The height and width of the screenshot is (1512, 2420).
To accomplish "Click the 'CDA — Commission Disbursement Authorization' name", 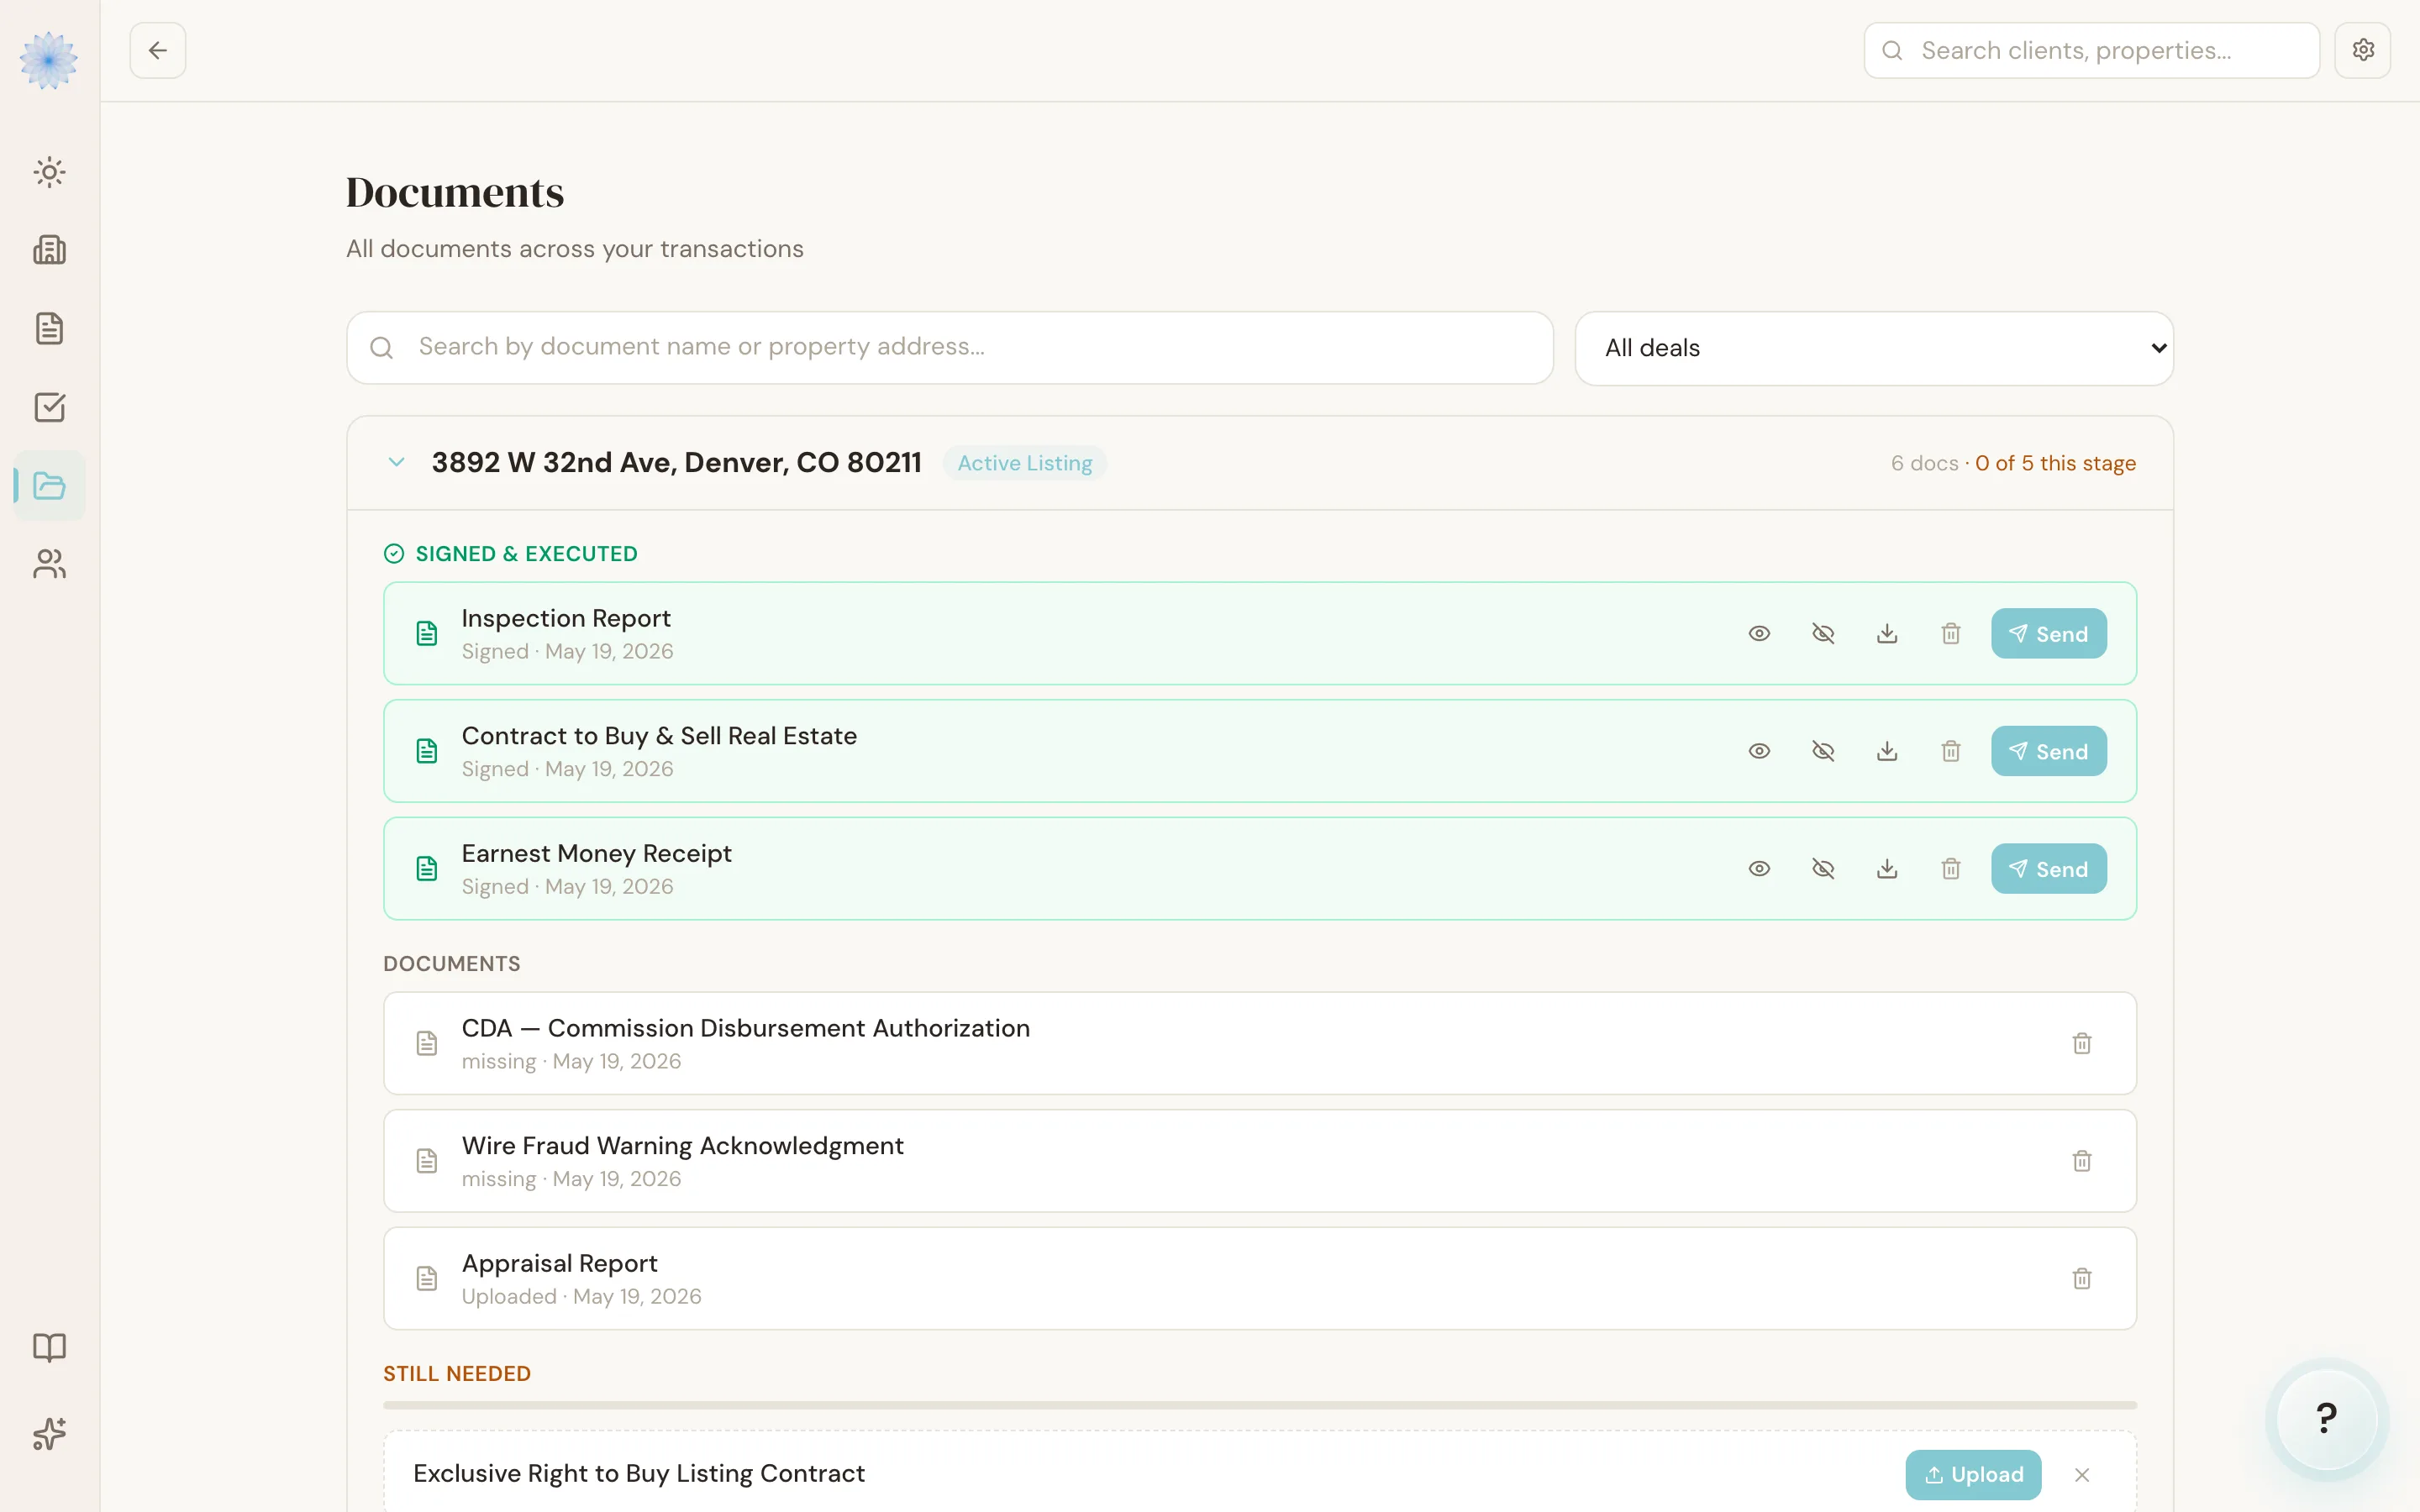I will (x=745, y=1028).
